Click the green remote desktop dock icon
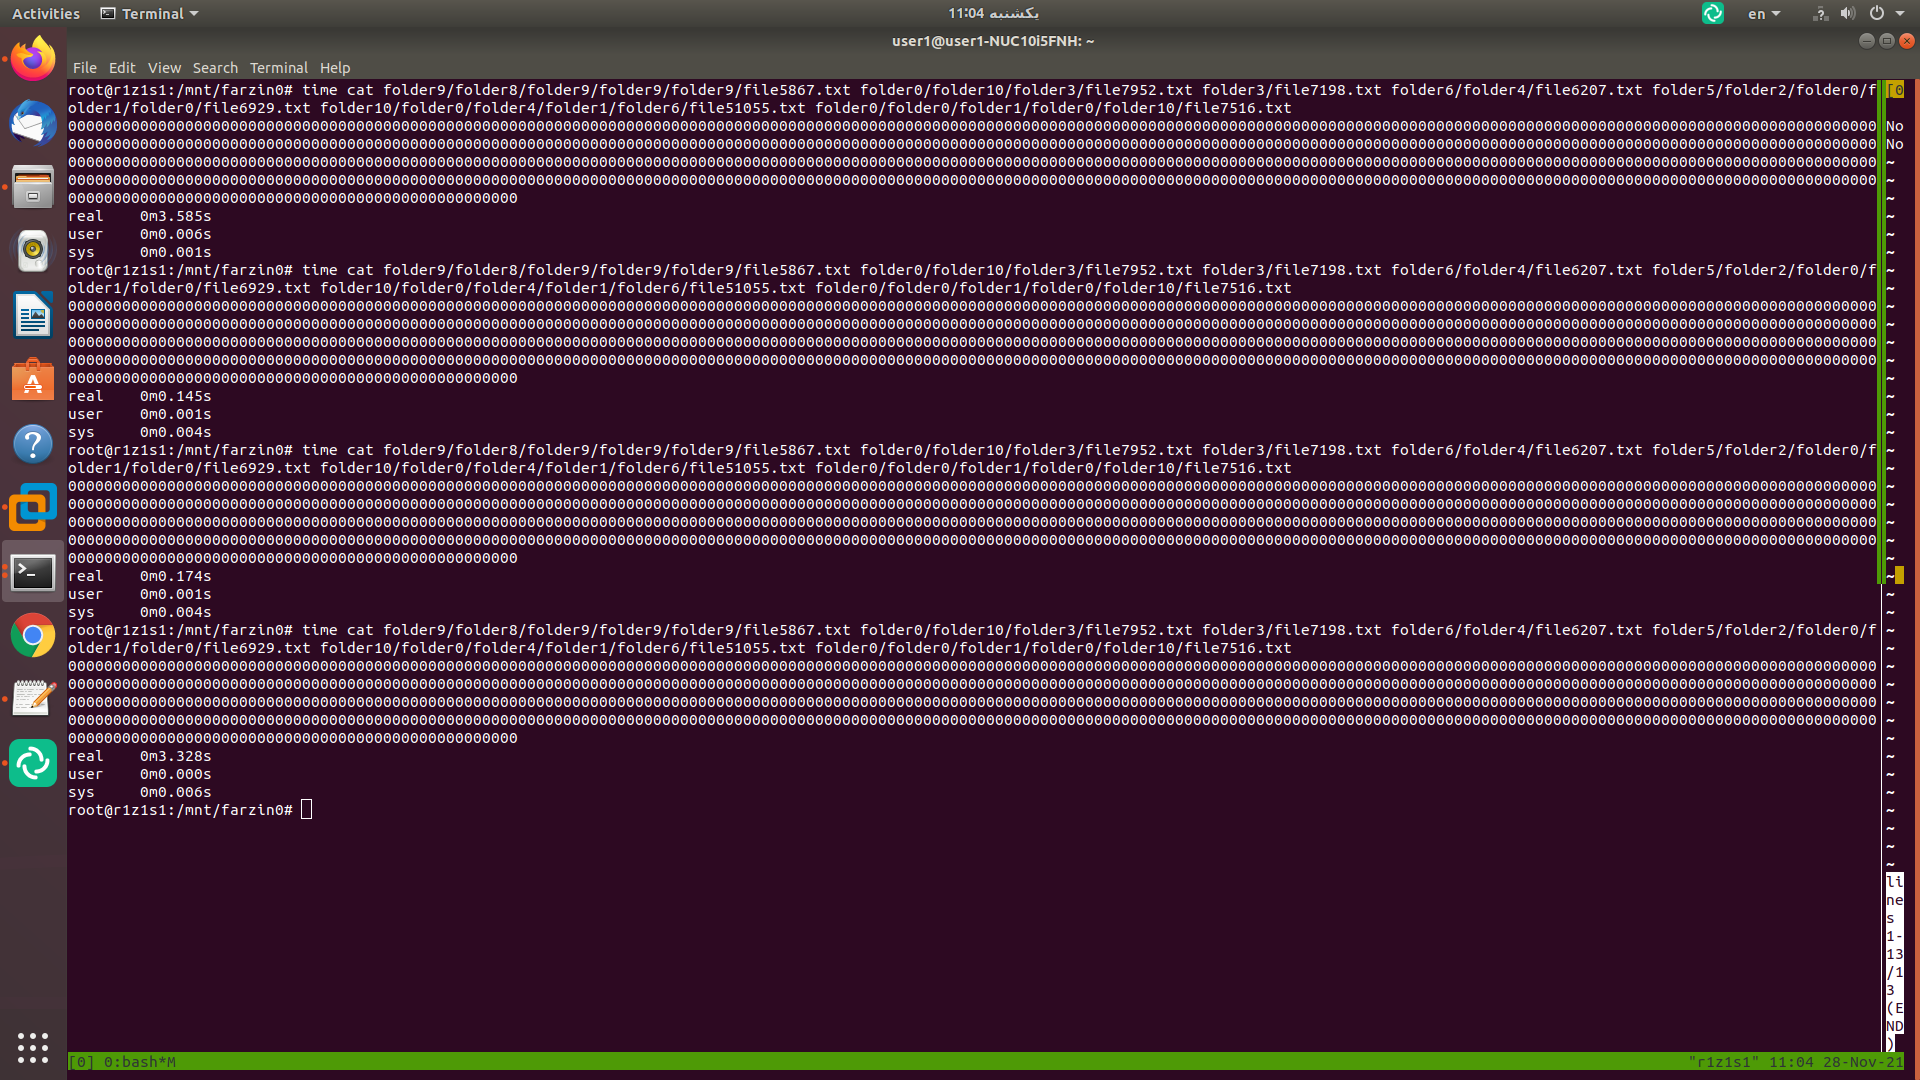1920x1080 pixels. click(x=33, y=764)
